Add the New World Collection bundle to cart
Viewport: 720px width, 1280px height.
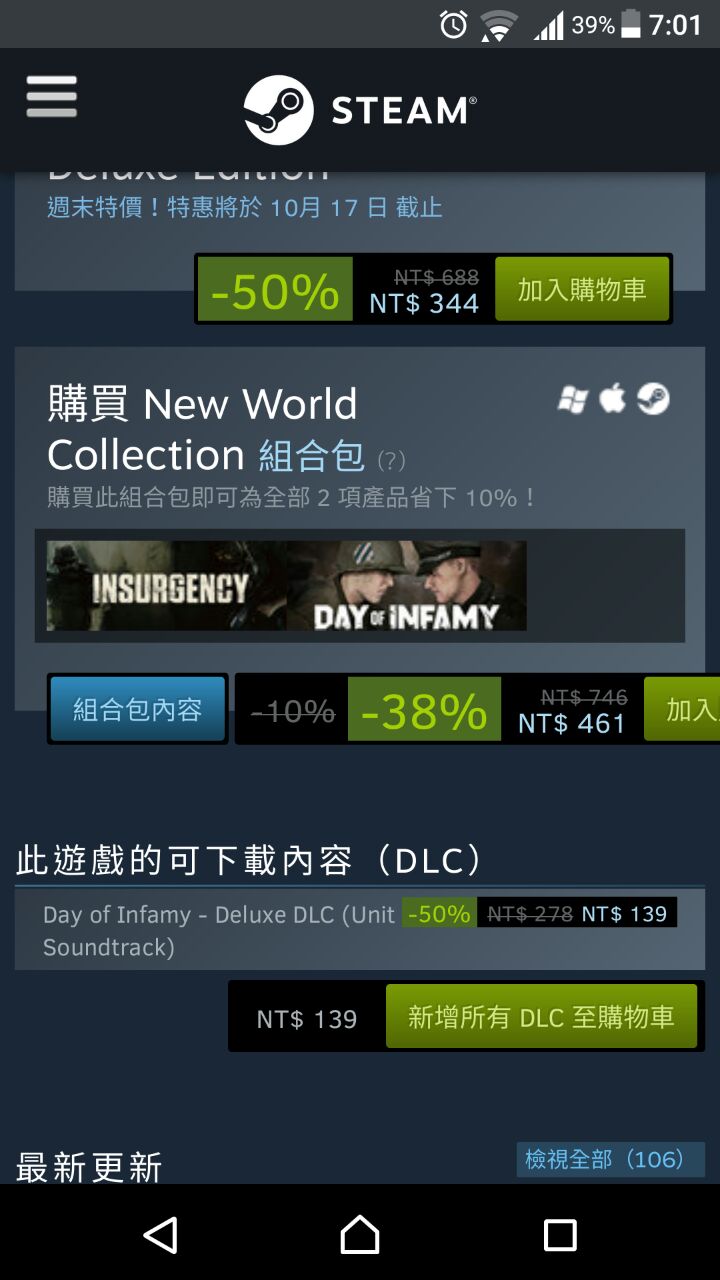coord(682,709)
